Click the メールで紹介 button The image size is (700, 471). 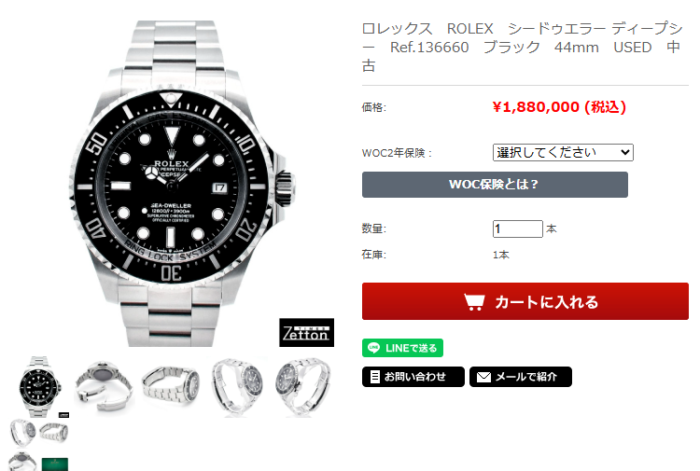521,377
